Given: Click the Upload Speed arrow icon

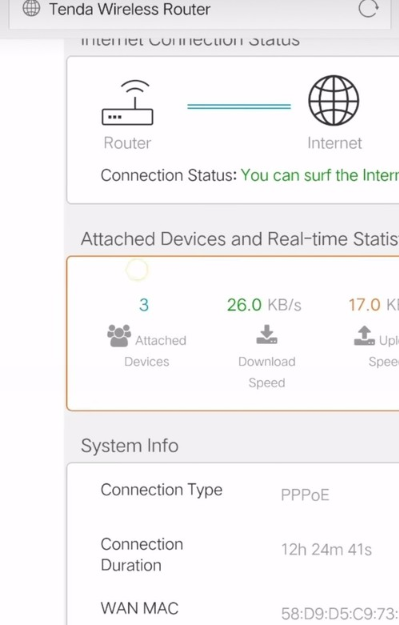Looking at the screenshot, I should pos(364,336).
